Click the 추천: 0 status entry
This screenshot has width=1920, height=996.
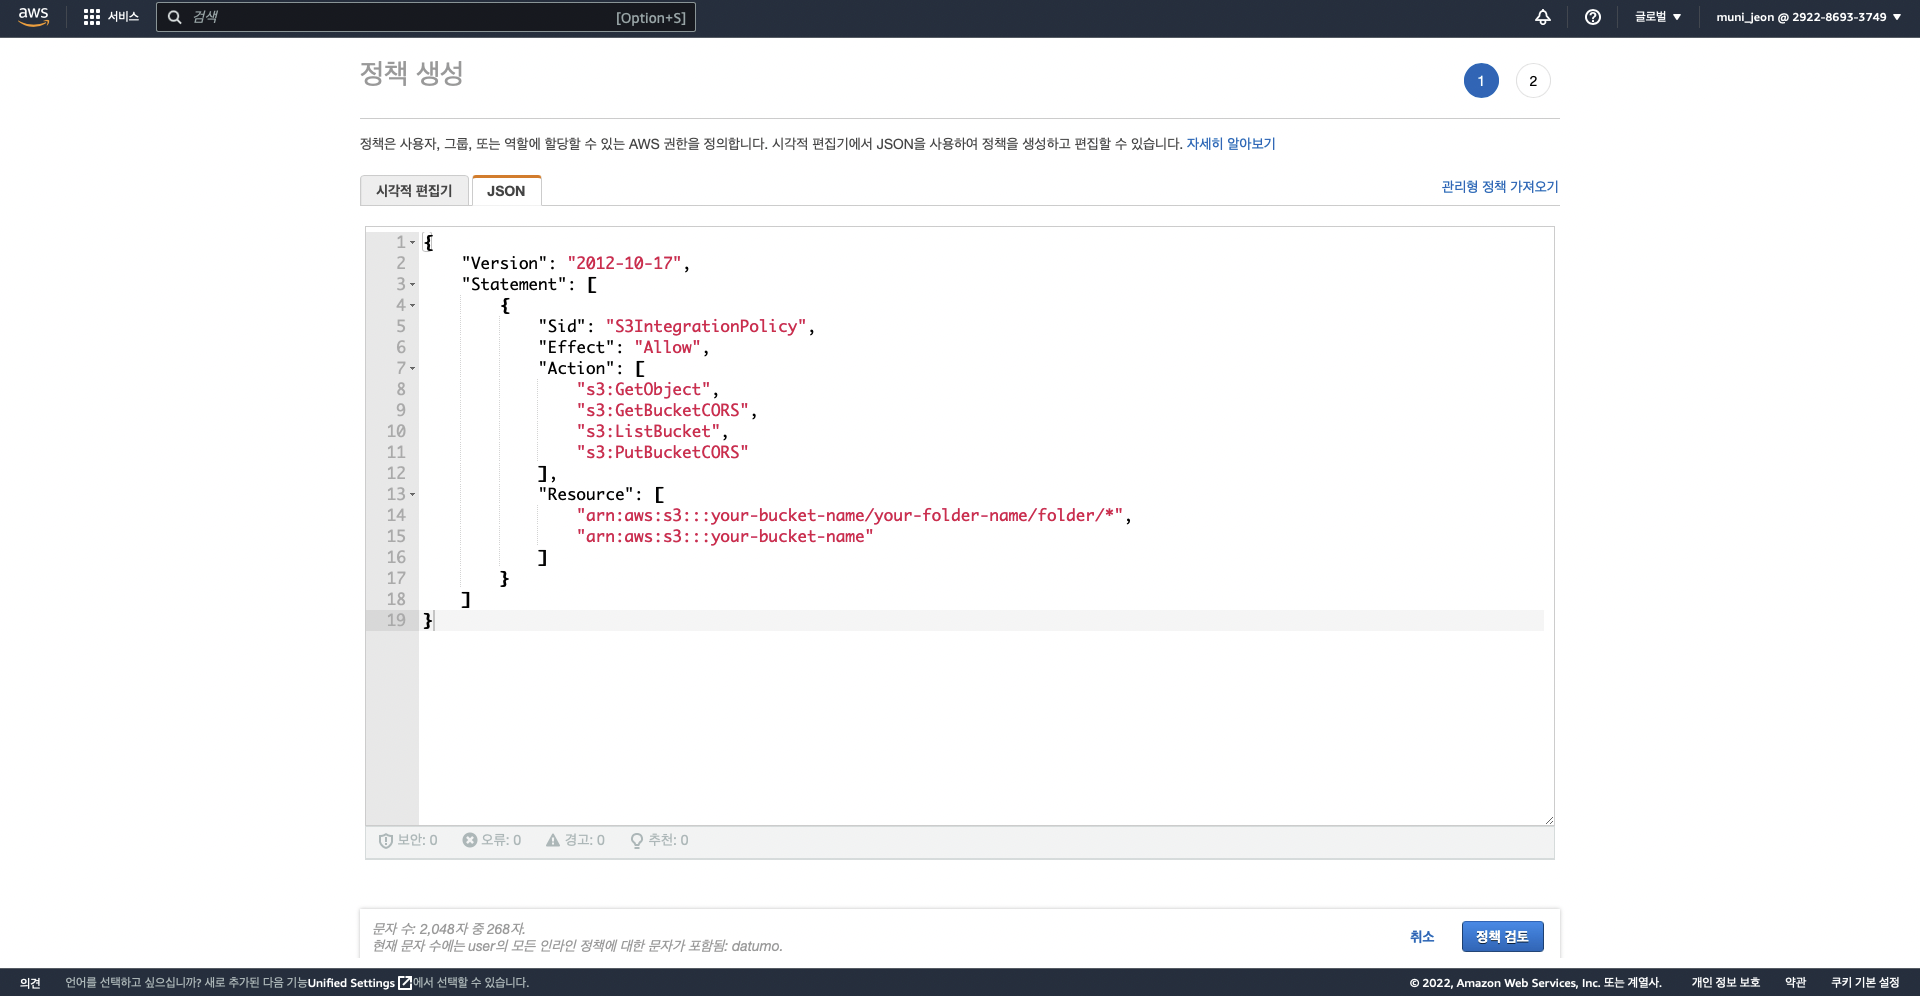click(x=659, y=841)
